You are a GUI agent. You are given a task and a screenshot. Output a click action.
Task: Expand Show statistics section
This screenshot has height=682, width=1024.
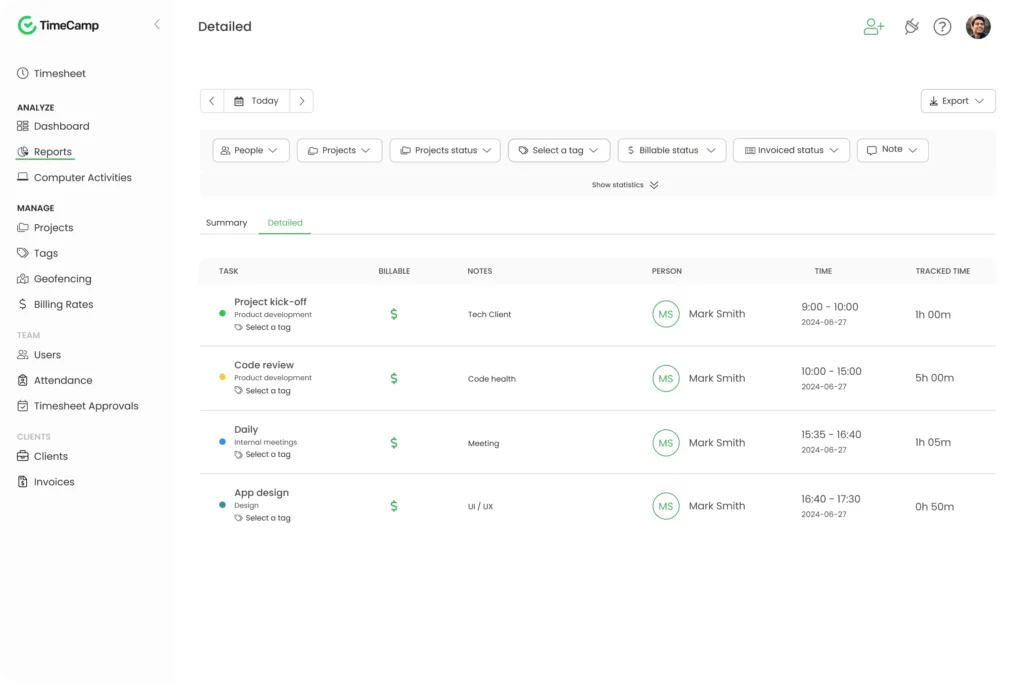625,185
